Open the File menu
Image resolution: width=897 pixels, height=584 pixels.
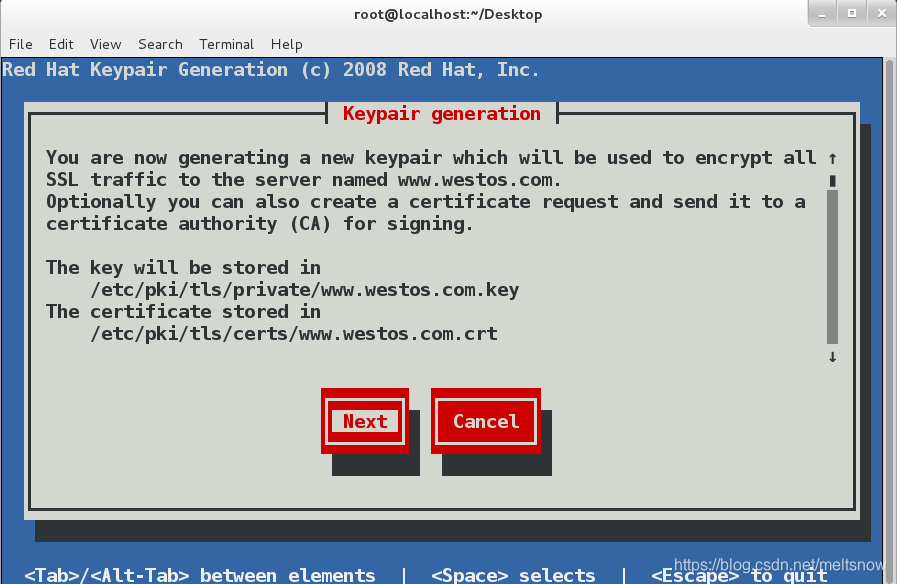tap(21, 44)
